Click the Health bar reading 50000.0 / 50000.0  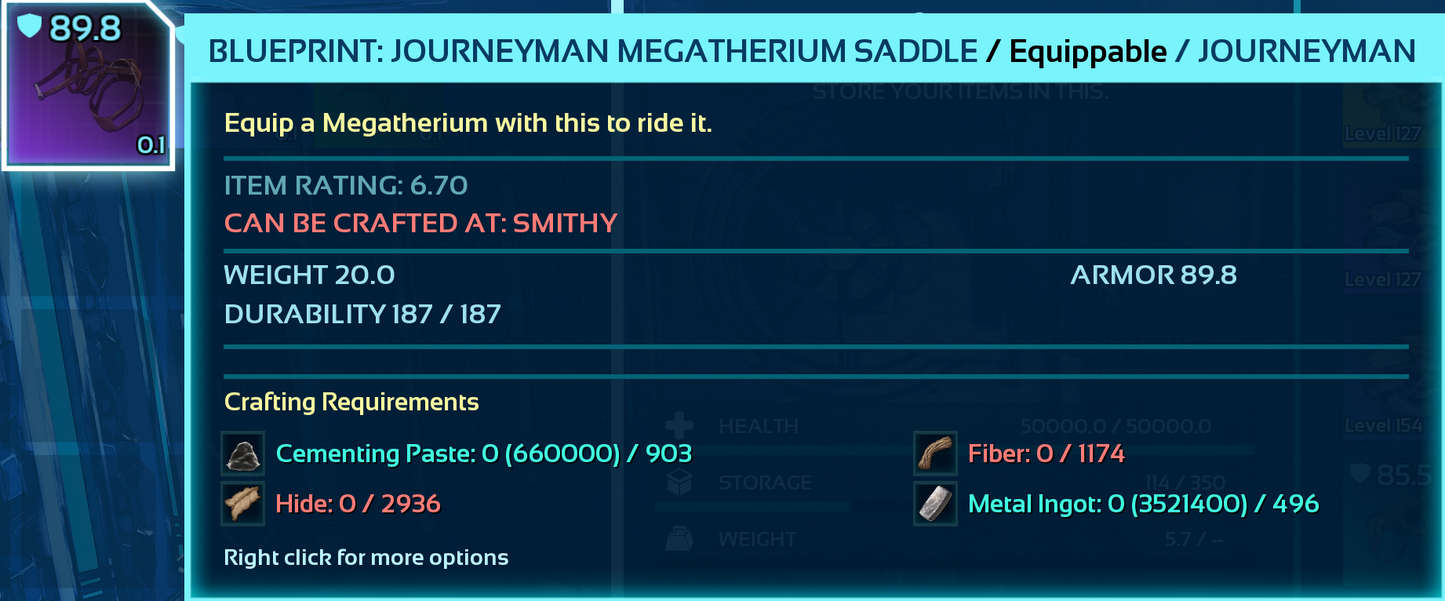(1115, 427)
